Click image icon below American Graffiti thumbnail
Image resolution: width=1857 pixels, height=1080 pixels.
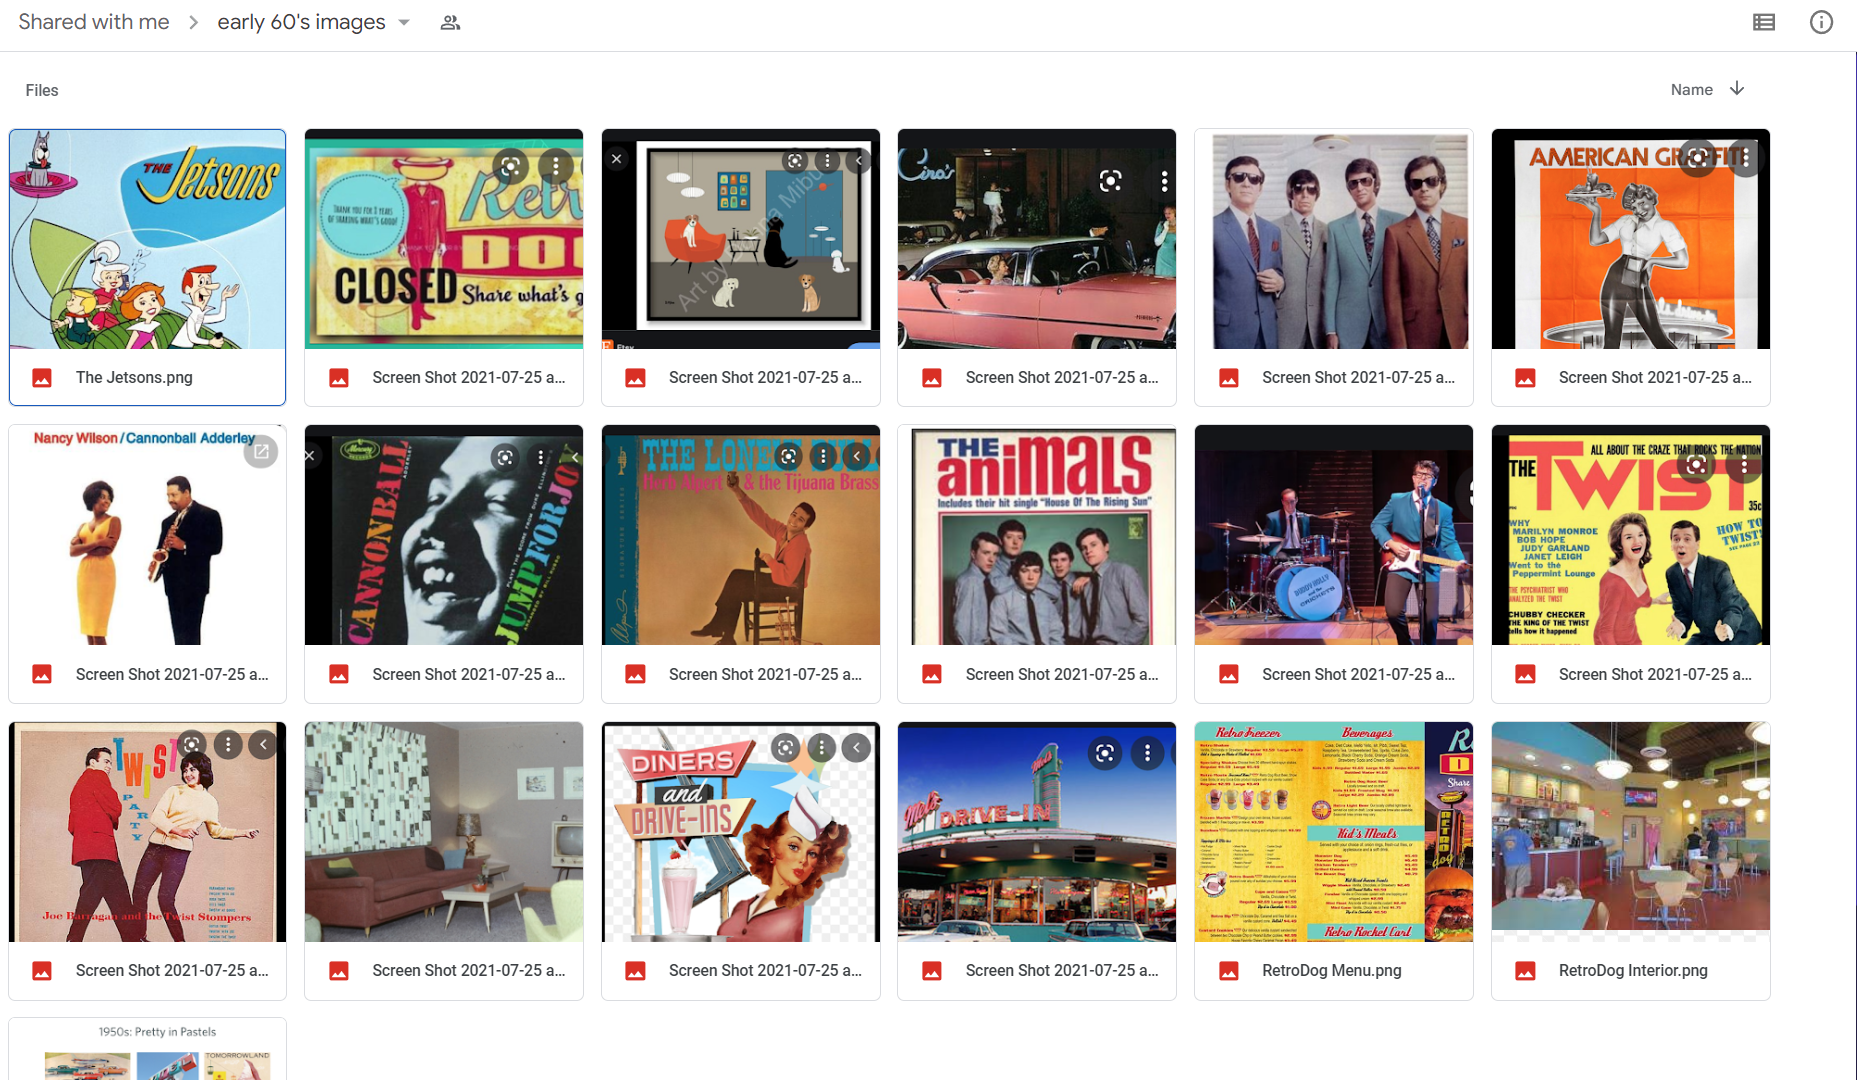click(x=1525, y=377)
